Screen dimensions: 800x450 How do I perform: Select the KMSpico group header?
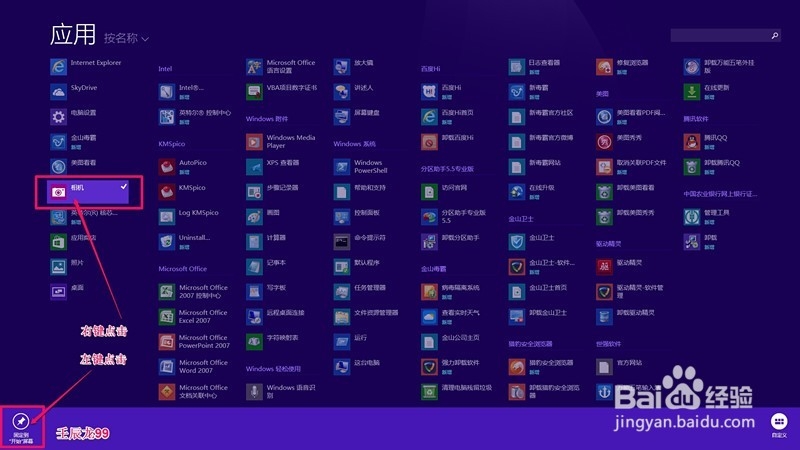coord(171,144)
